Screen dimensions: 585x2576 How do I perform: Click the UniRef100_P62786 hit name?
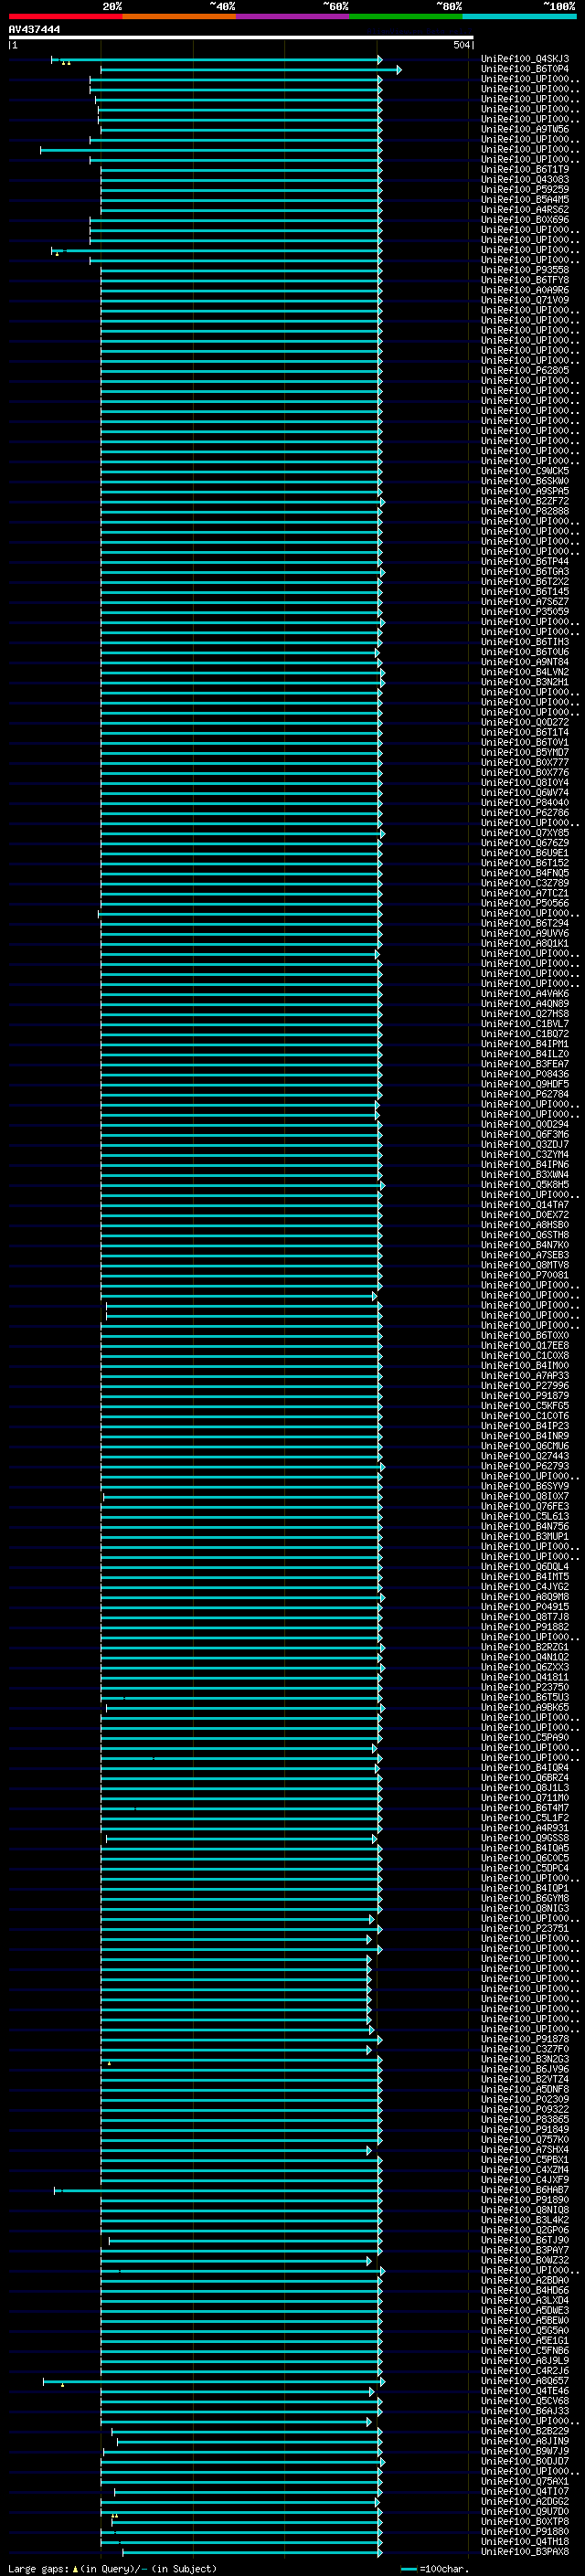tap(525, 813)
